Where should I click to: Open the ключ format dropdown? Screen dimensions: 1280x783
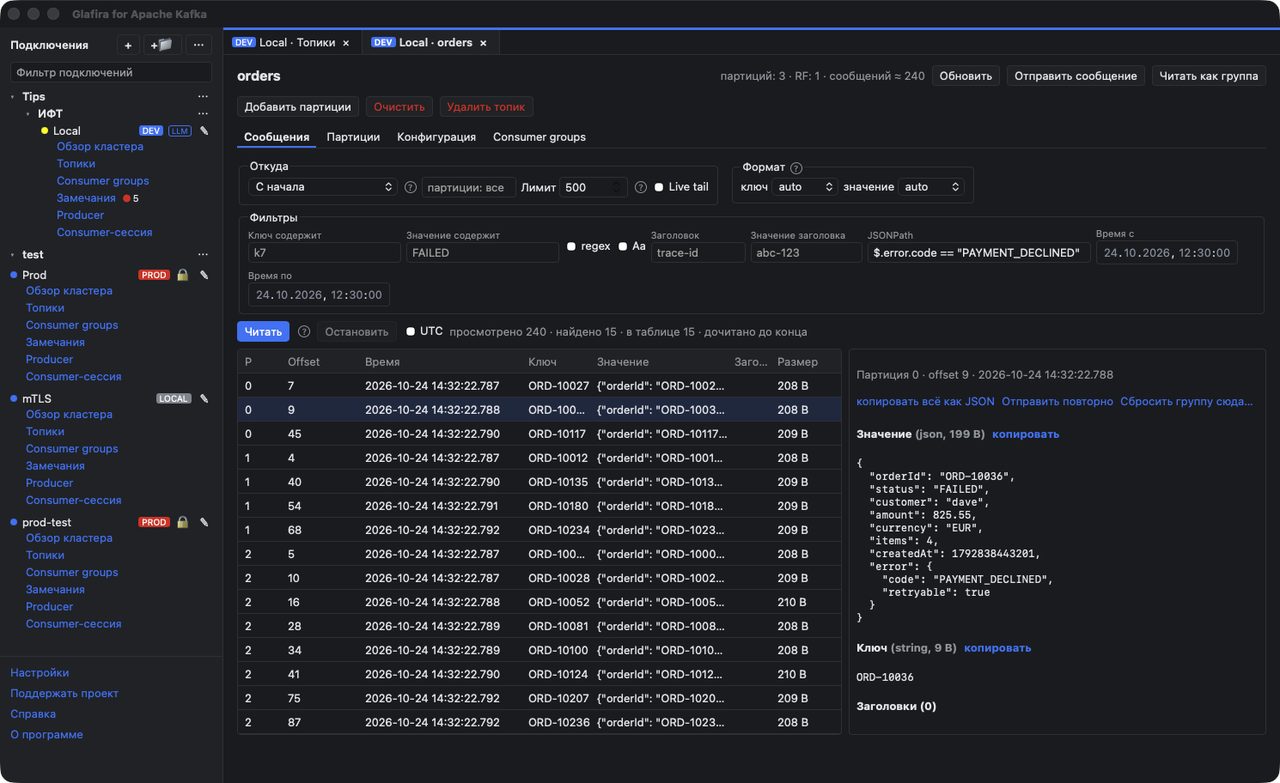(804, 187)
